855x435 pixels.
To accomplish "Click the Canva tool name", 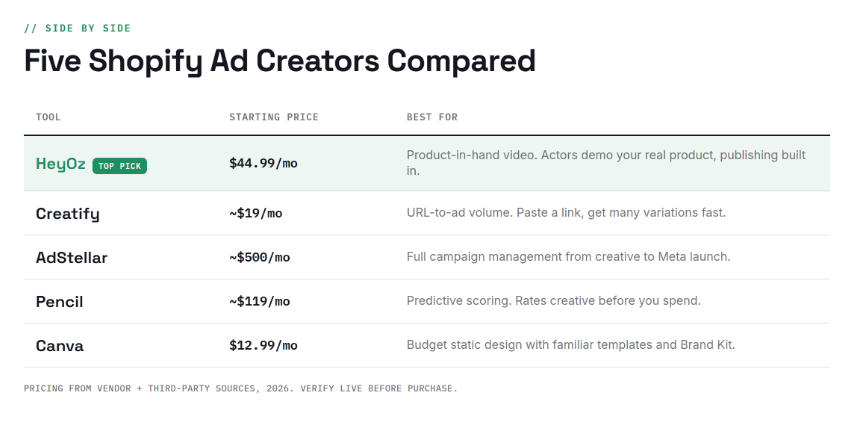I will 59,346.
